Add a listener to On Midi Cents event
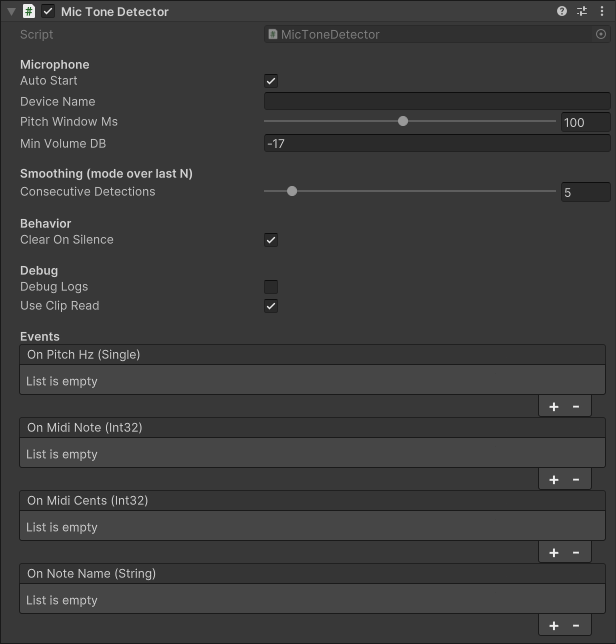This screenshot has width=616, height=644. tap(554, 553)
